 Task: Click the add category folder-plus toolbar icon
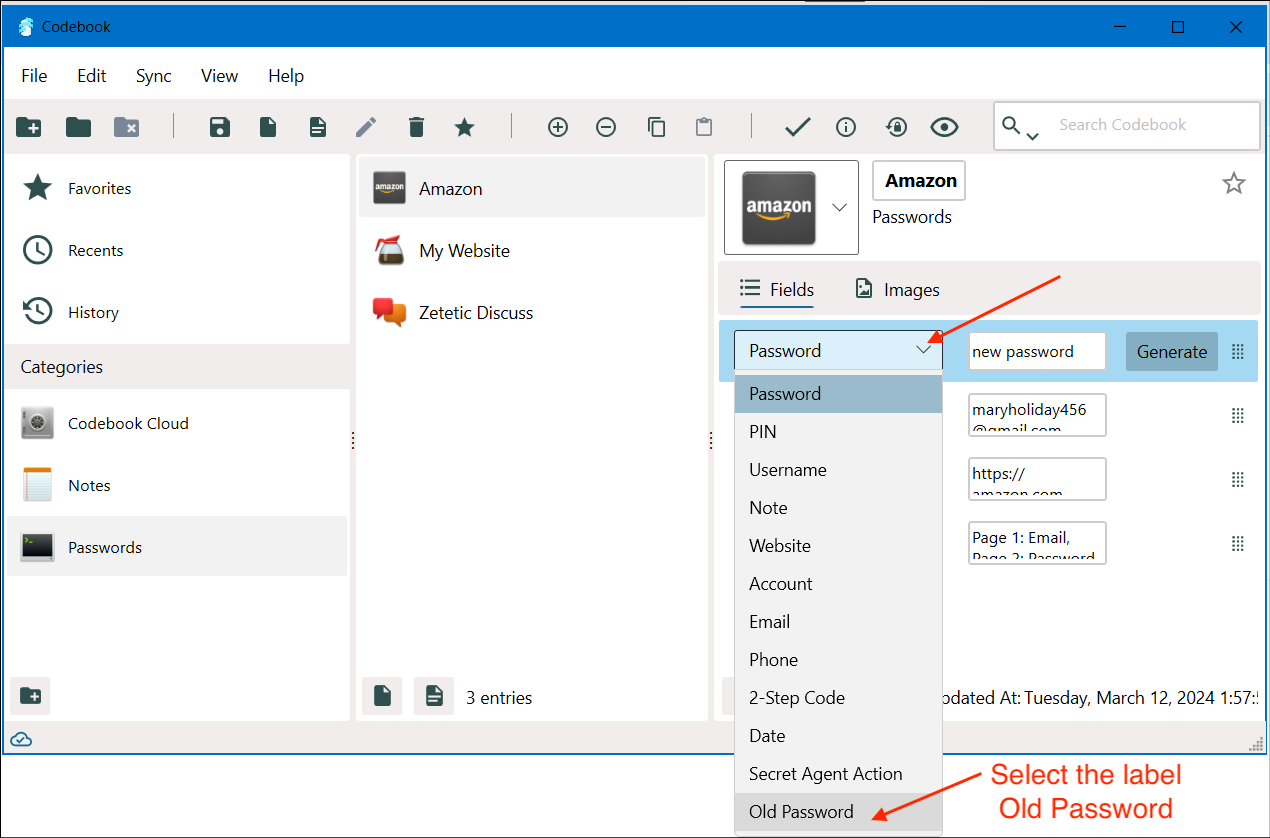coord(29,127)
